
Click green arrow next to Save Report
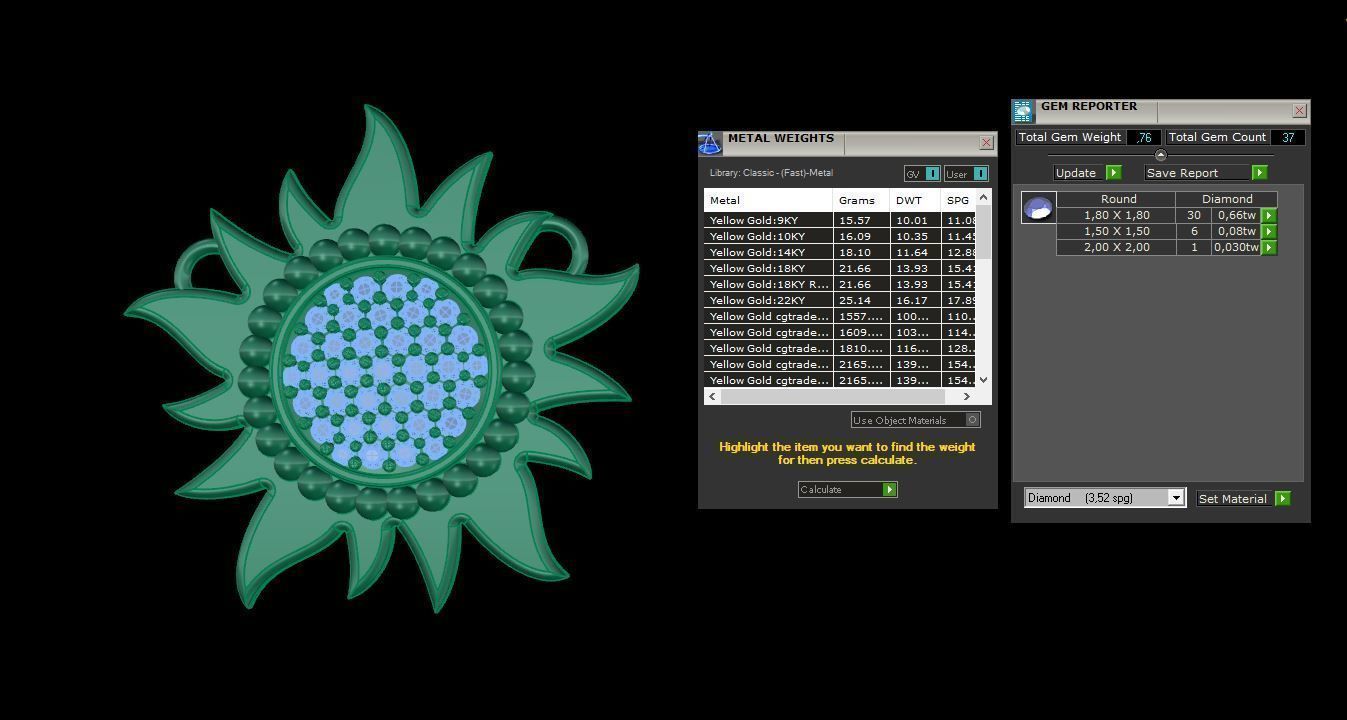click(x=1259, y=173)
